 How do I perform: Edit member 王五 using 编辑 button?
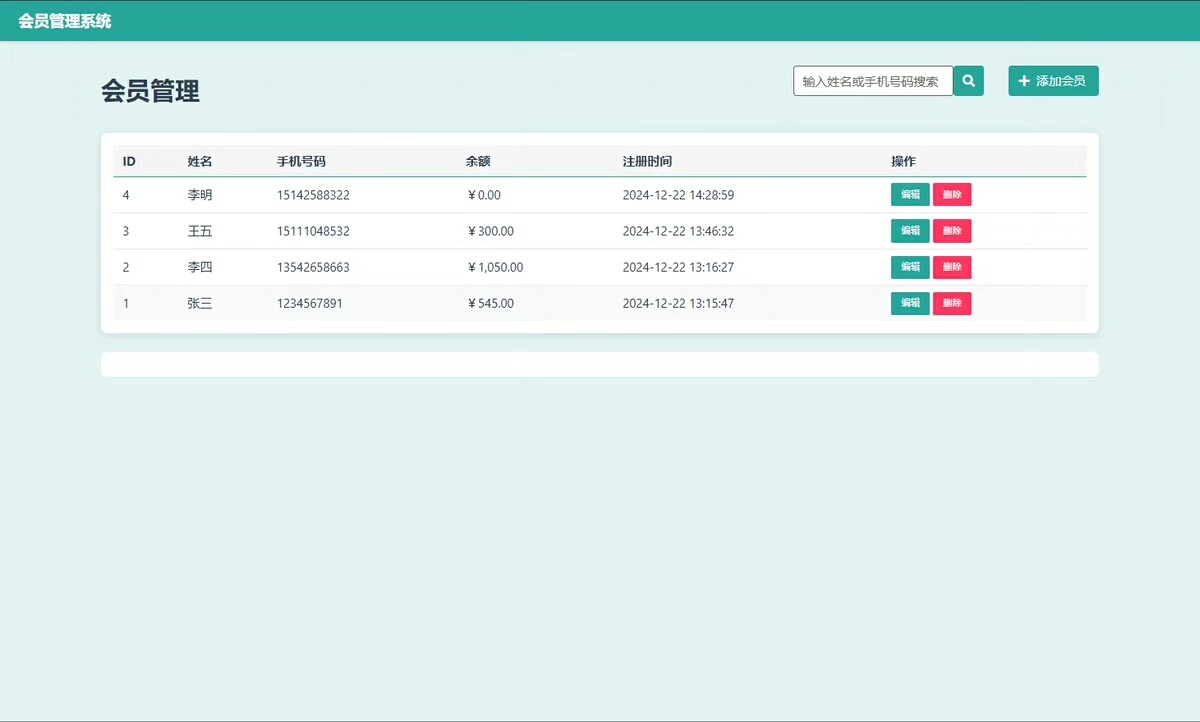coord(910,231)
